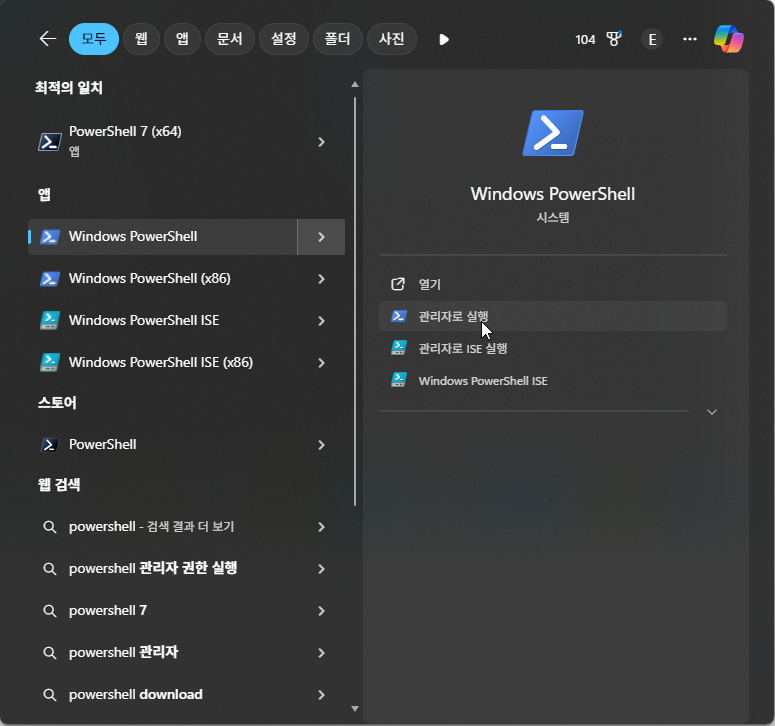Click the search icon for powershell 7

pos(49,611)
